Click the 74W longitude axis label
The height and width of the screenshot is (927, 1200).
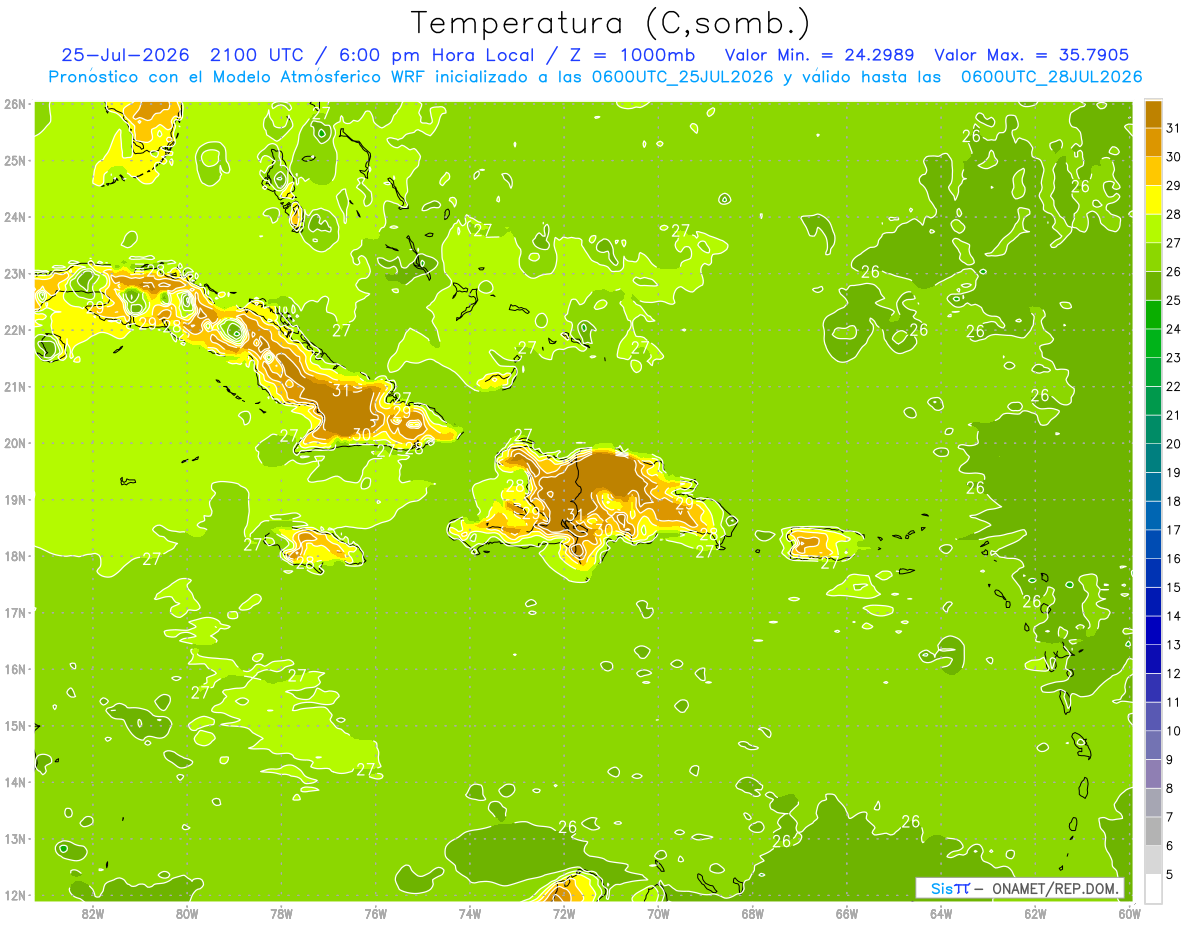469,913
